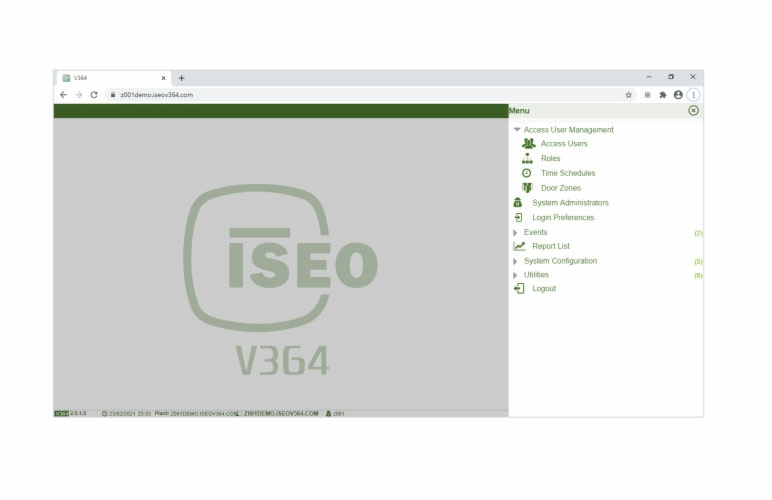Click the Utilities count (8)
This screenshot has width=772, height=500.
point(698,276)
